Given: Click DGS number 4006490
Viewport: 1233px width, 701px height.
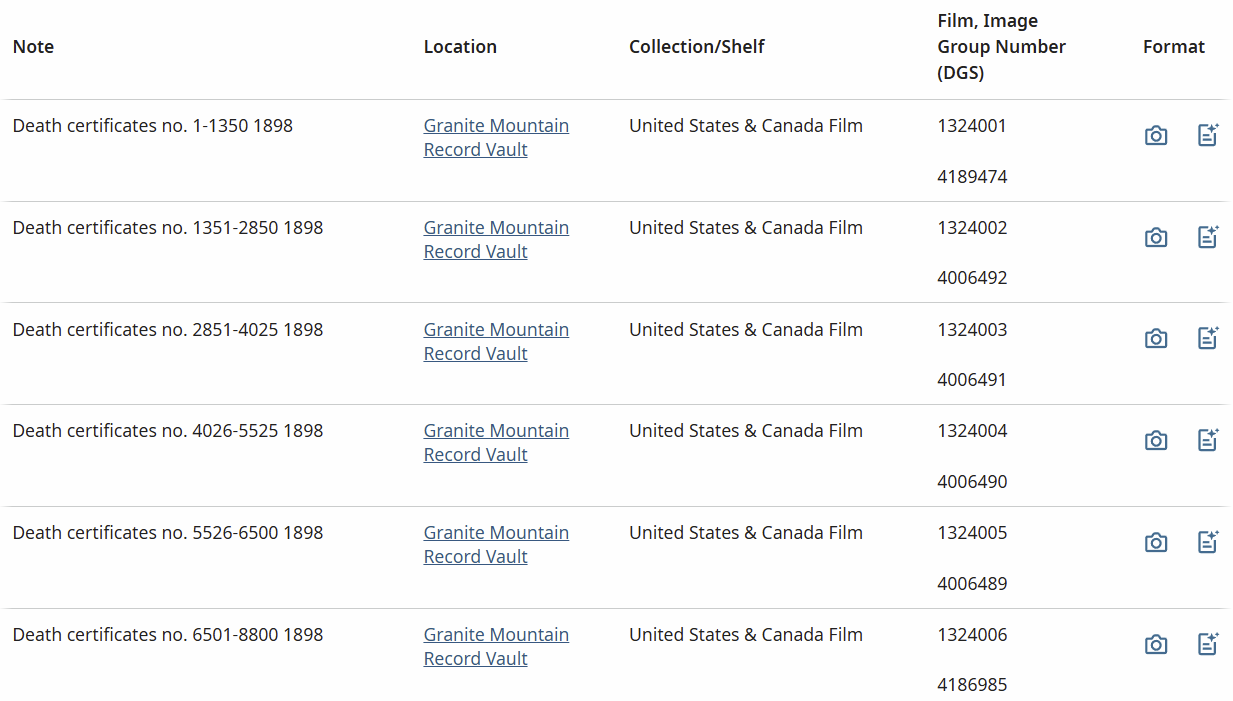Looking at the screenshot, I should tap(972, 482).
